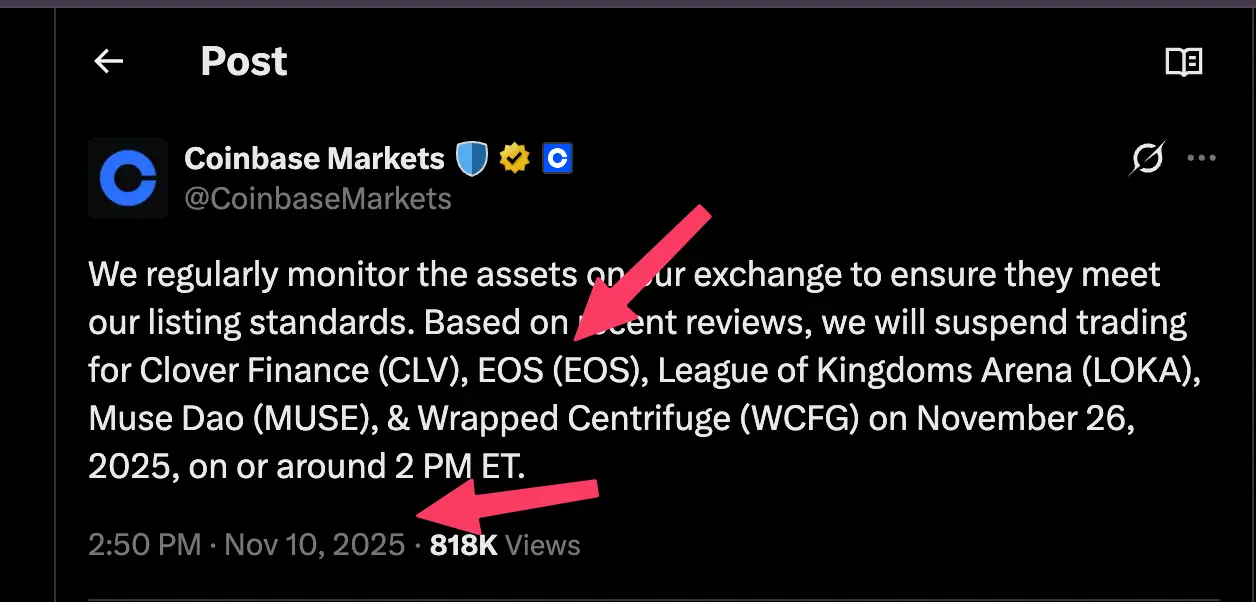
Task: Click the Post title at the top
Action: [243, 61]
